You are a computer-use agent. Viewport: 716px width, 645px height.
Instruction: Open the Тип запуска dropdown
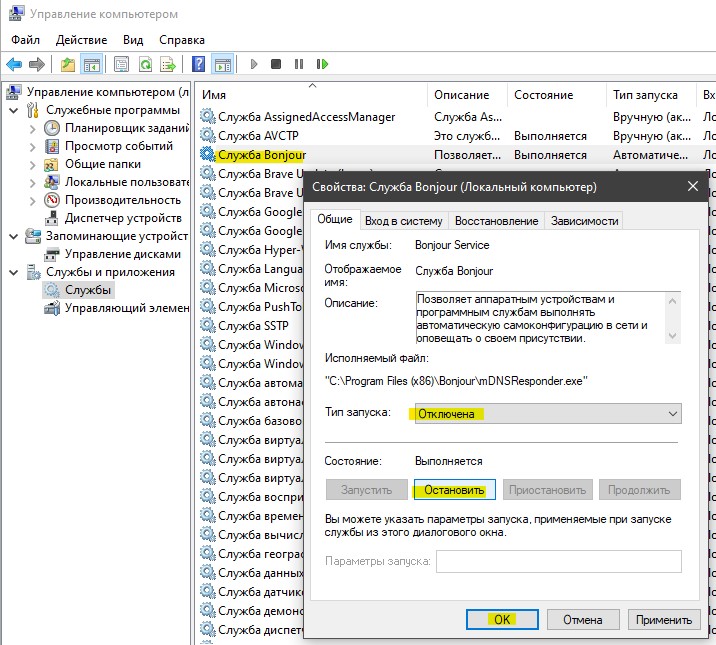[x=548, y=414]
